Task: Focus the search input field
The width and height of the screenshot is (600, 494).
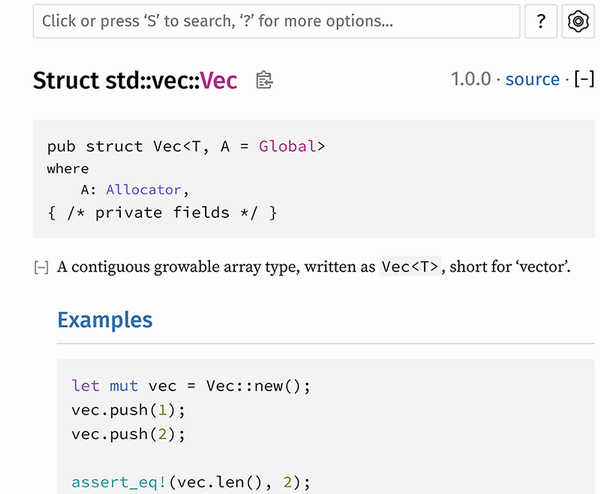Action: pos(276,21)
